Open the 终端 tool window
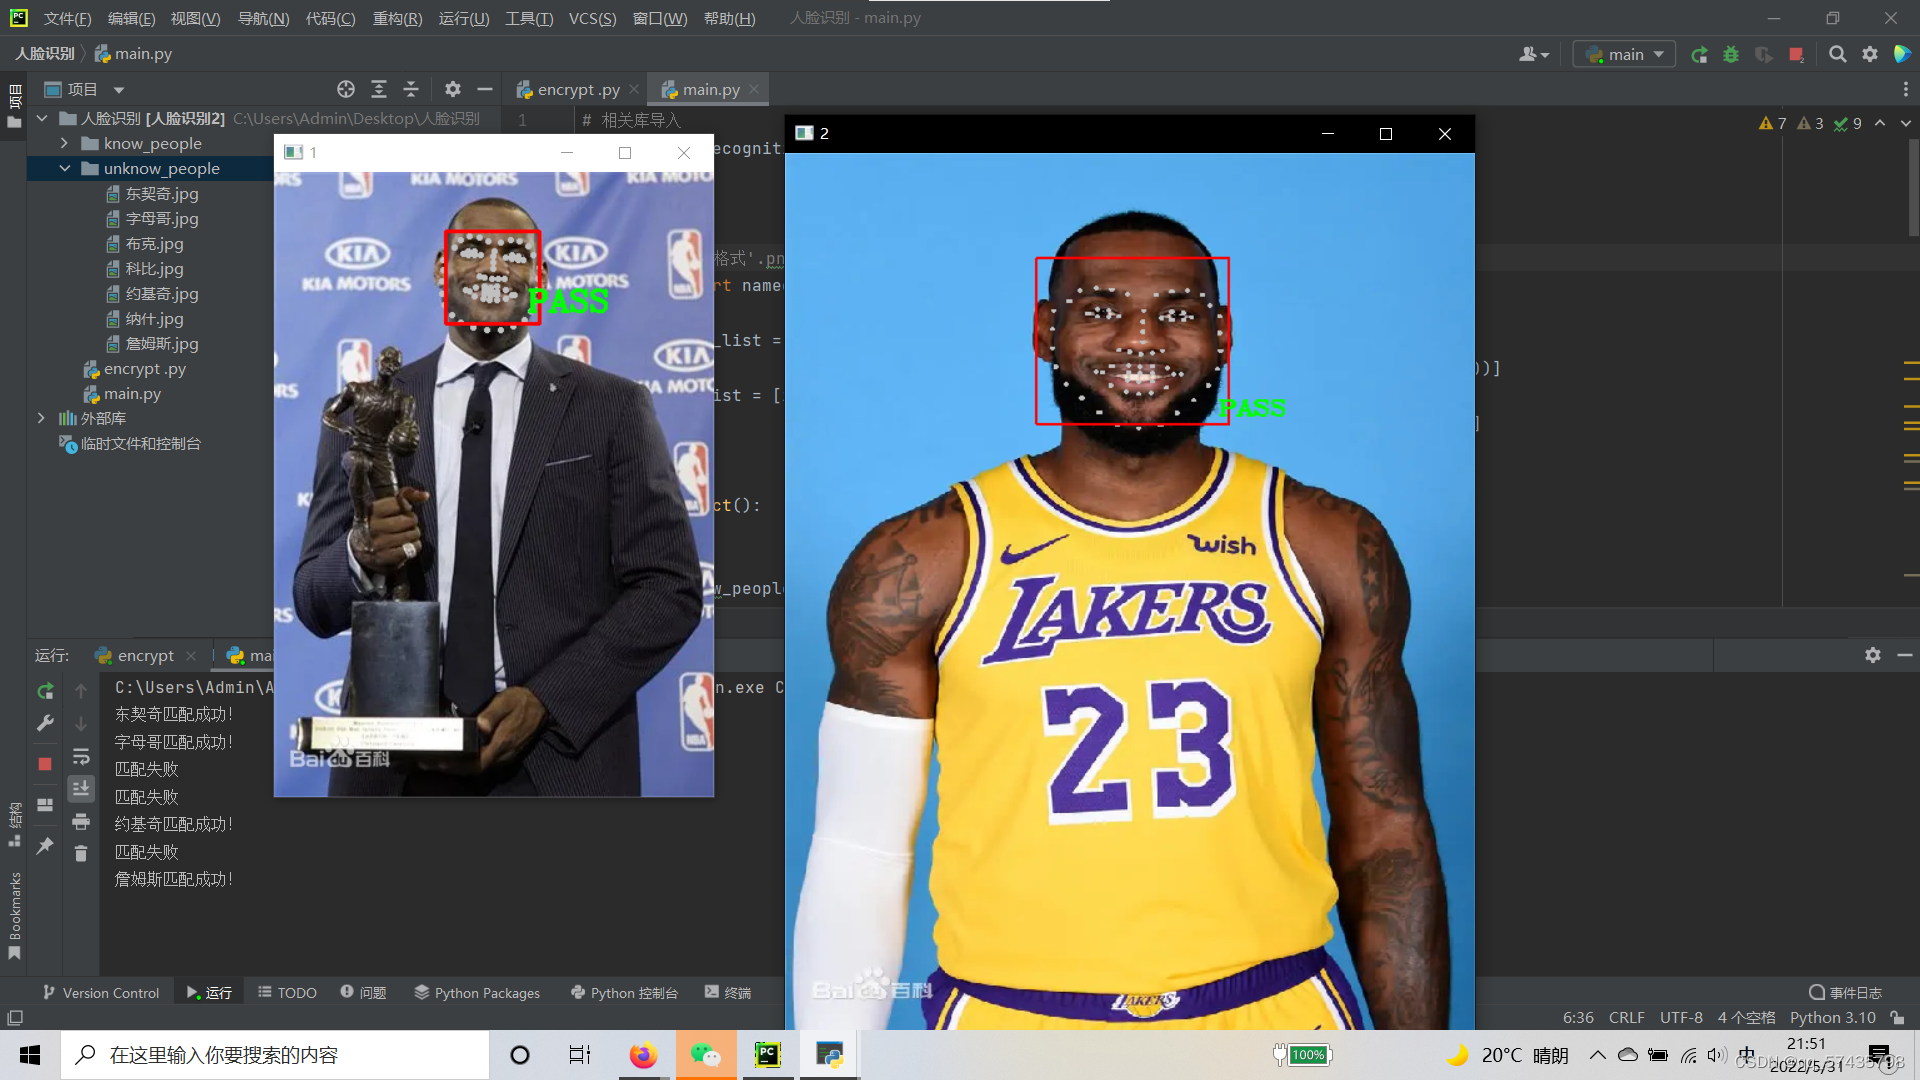Image resolution: width=1920 pixels, height=1080 pixels. (728, 992)
